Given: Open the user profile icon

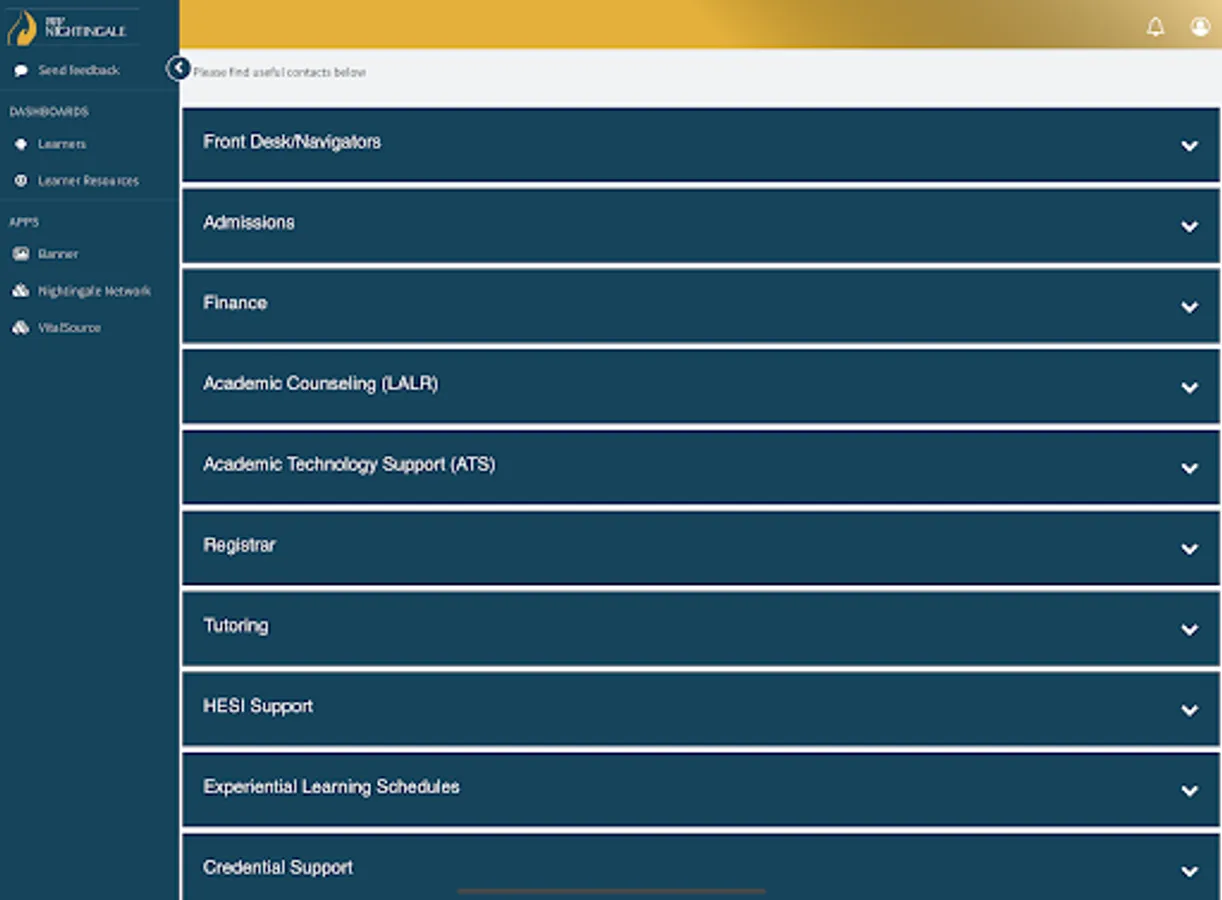Looking at the screenshot, I should pyautogui.click(x=1200, y=27).
